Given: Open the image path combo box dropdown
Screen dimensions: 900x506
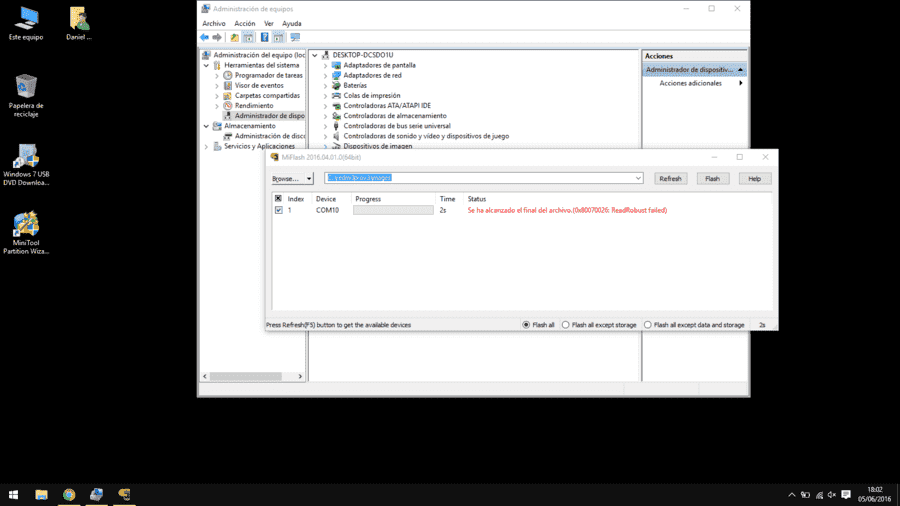Looking at the screenshot, I should tap(638, 178).
